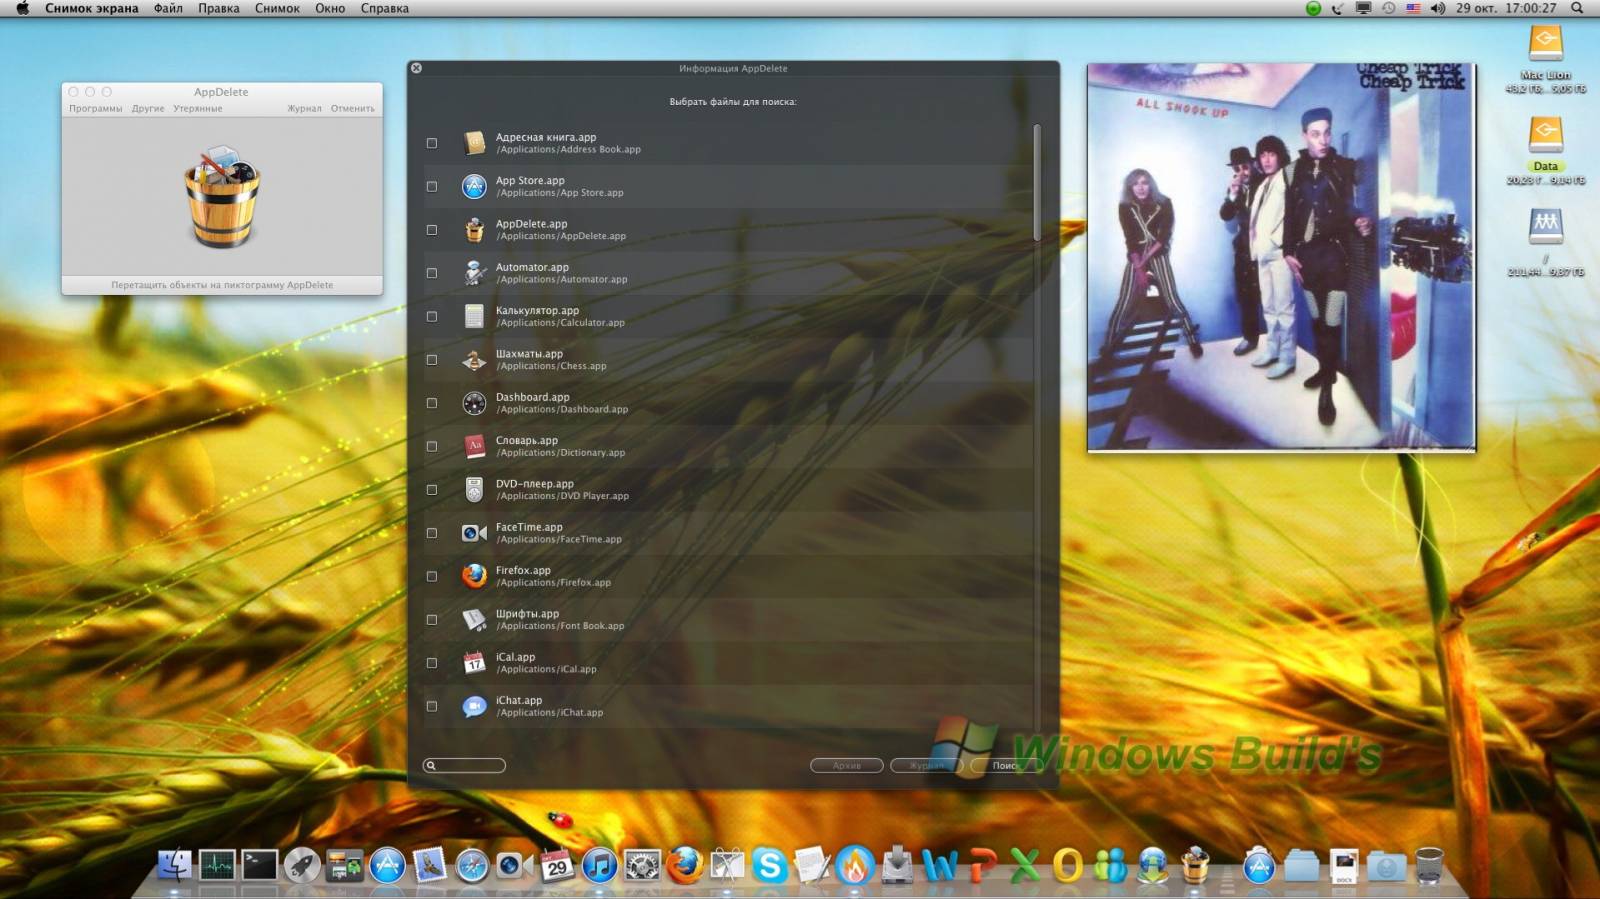The height and width of the screenshot is (899, 1600).
Task: Click the FaceTime.app camera icon in list
Action: pos(474,533)
